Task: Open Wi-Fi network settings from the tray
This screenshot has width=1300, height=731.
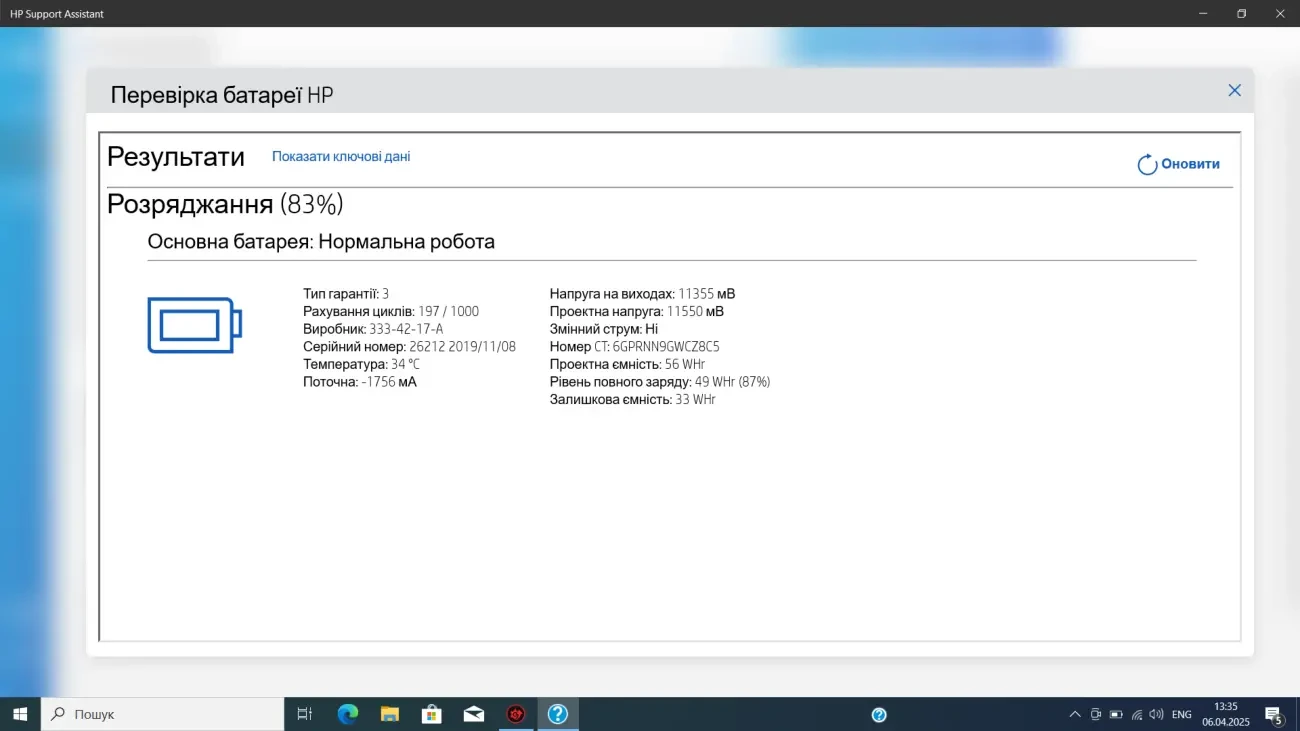Action: point(1136,714)
